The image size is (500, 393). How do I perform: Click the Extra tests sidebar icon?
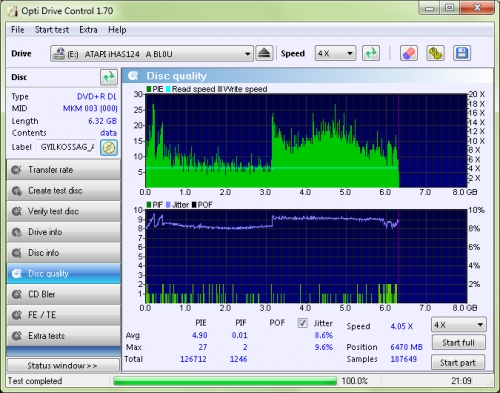pos(16,336)
